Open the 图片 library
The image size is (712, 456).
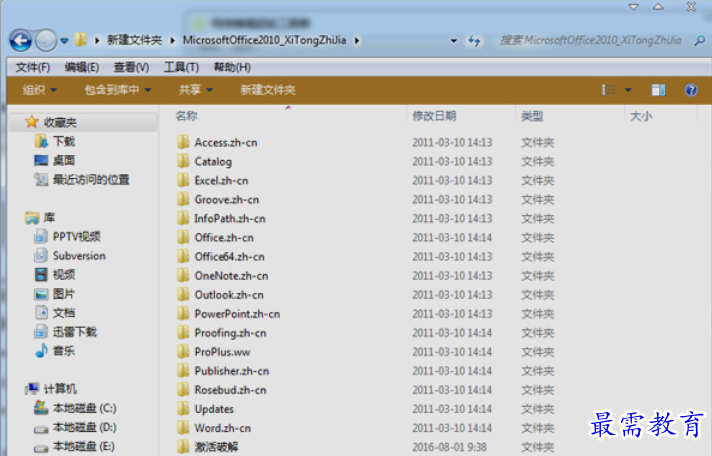(64, 294)
